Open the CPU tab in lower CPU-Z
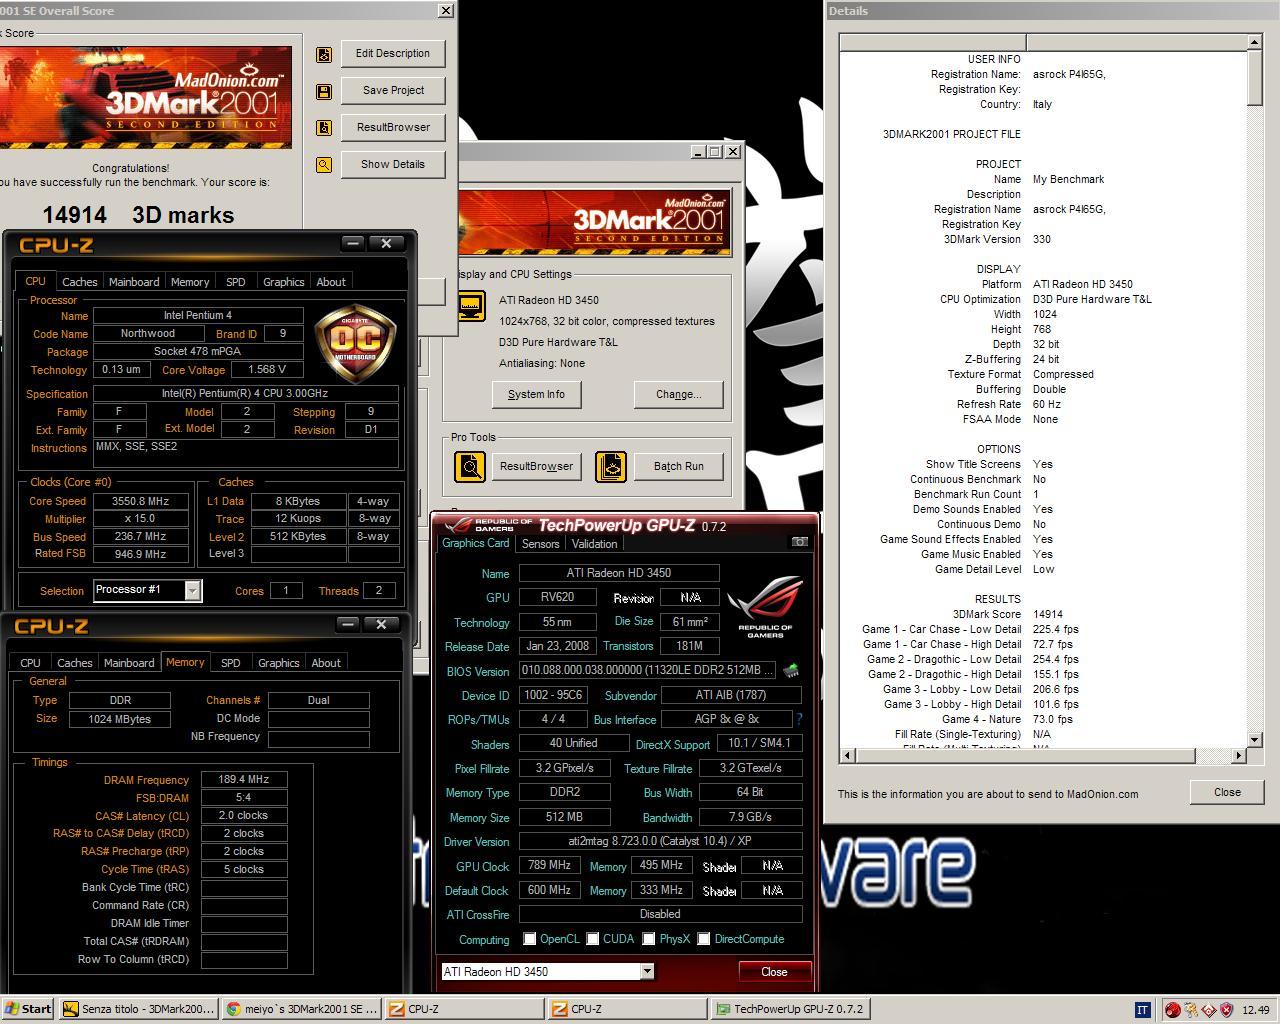 click(x=31, y=663)
